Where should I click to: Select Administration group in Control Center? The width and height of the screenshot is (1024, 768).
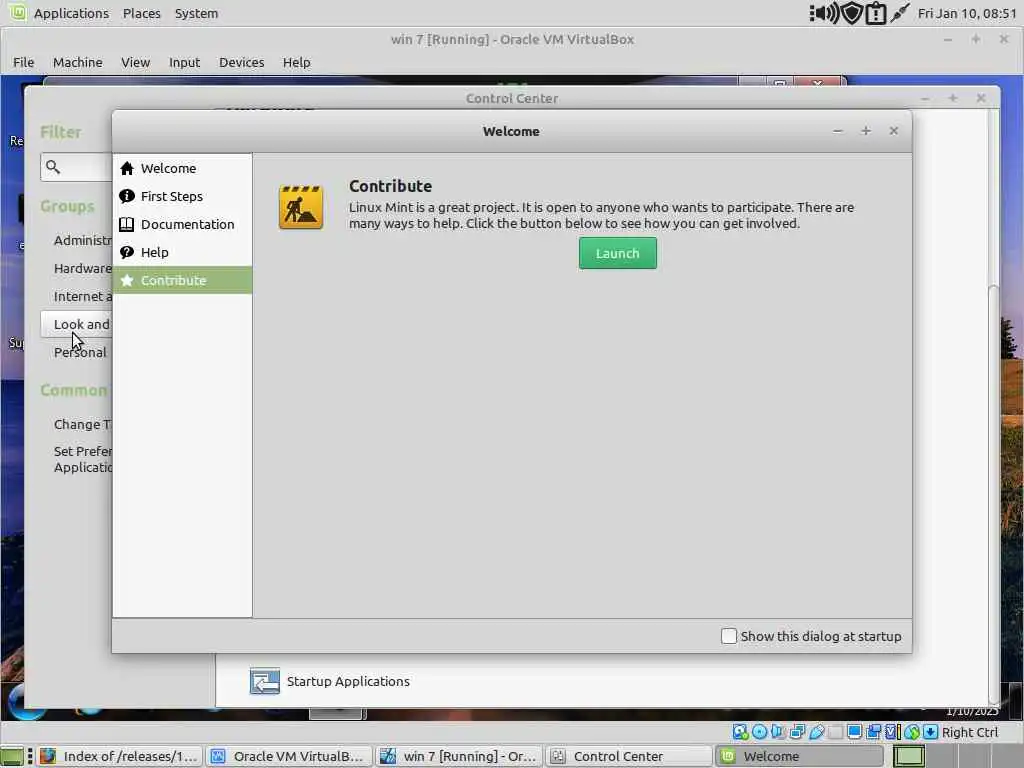tap(82, 240)
